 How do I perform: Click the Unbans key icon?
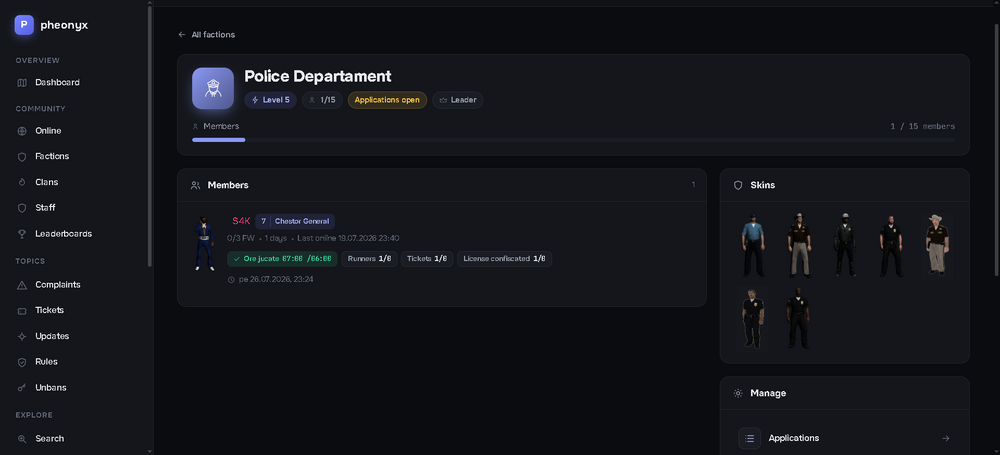click(x=22, y=388)
